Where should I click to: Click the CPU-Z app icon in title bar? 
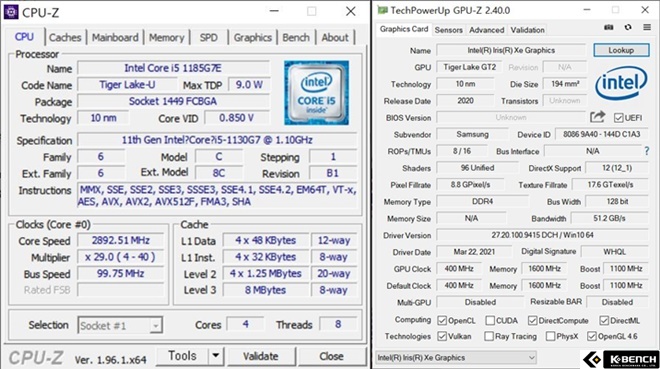[11, 12]
